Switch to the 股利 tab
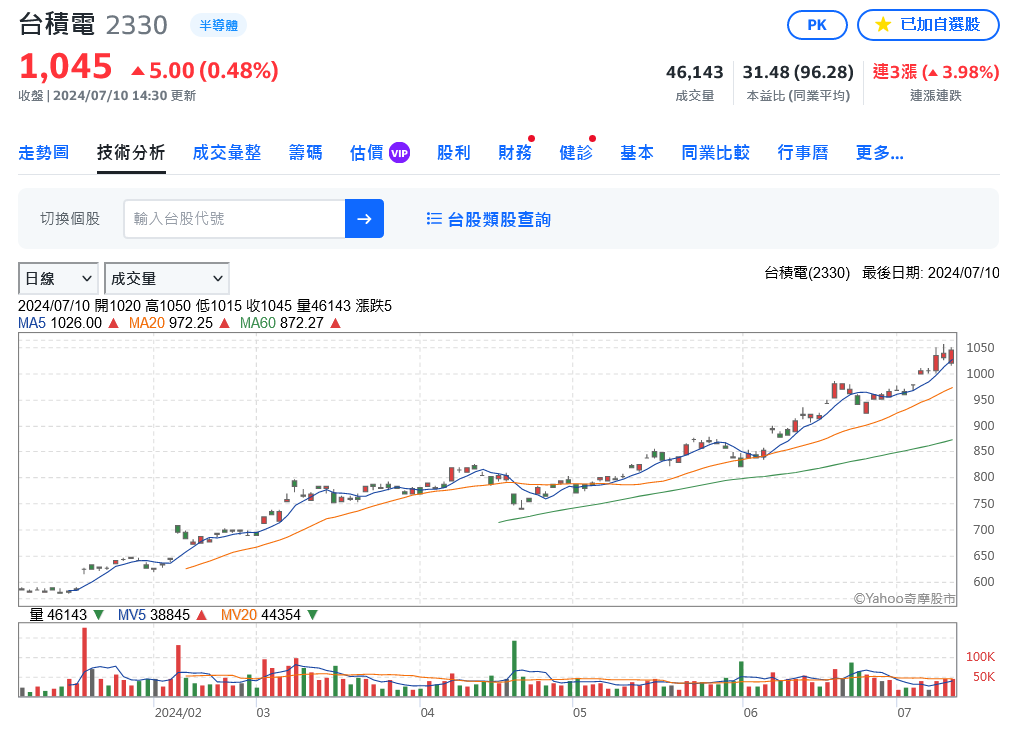Screen dimensions: 1010x733 click(453, 153)
